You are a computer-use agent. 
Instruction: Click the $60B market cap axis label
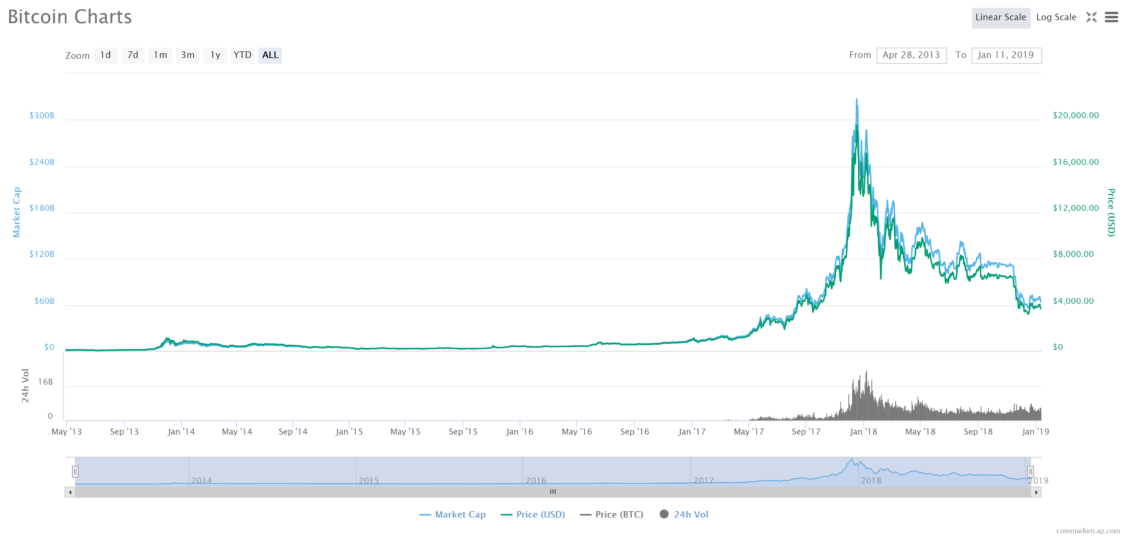click(44, 302)
